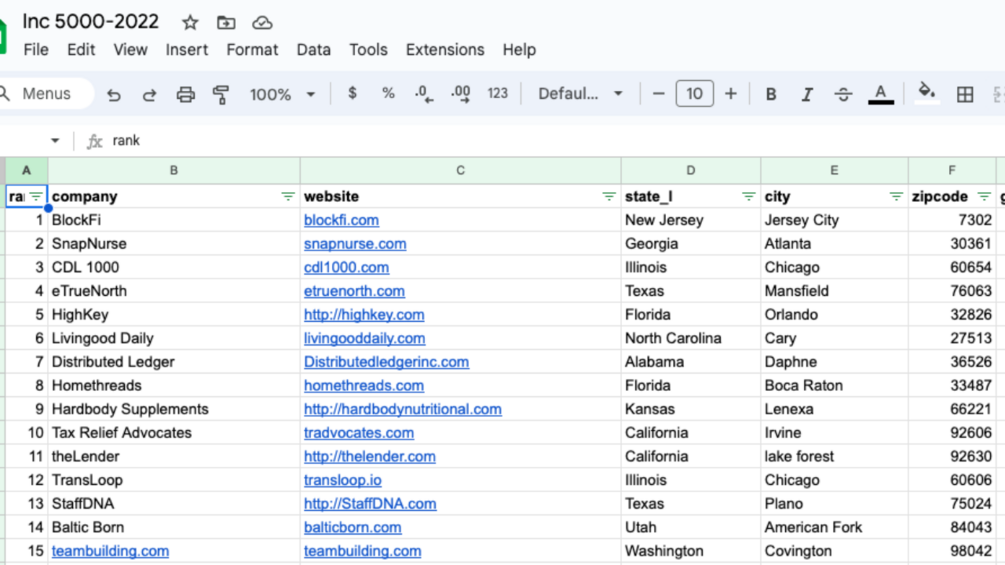Toggle strikethrough formatting
The height and width of the screenshot is (565, 1005).
[843, 94]
